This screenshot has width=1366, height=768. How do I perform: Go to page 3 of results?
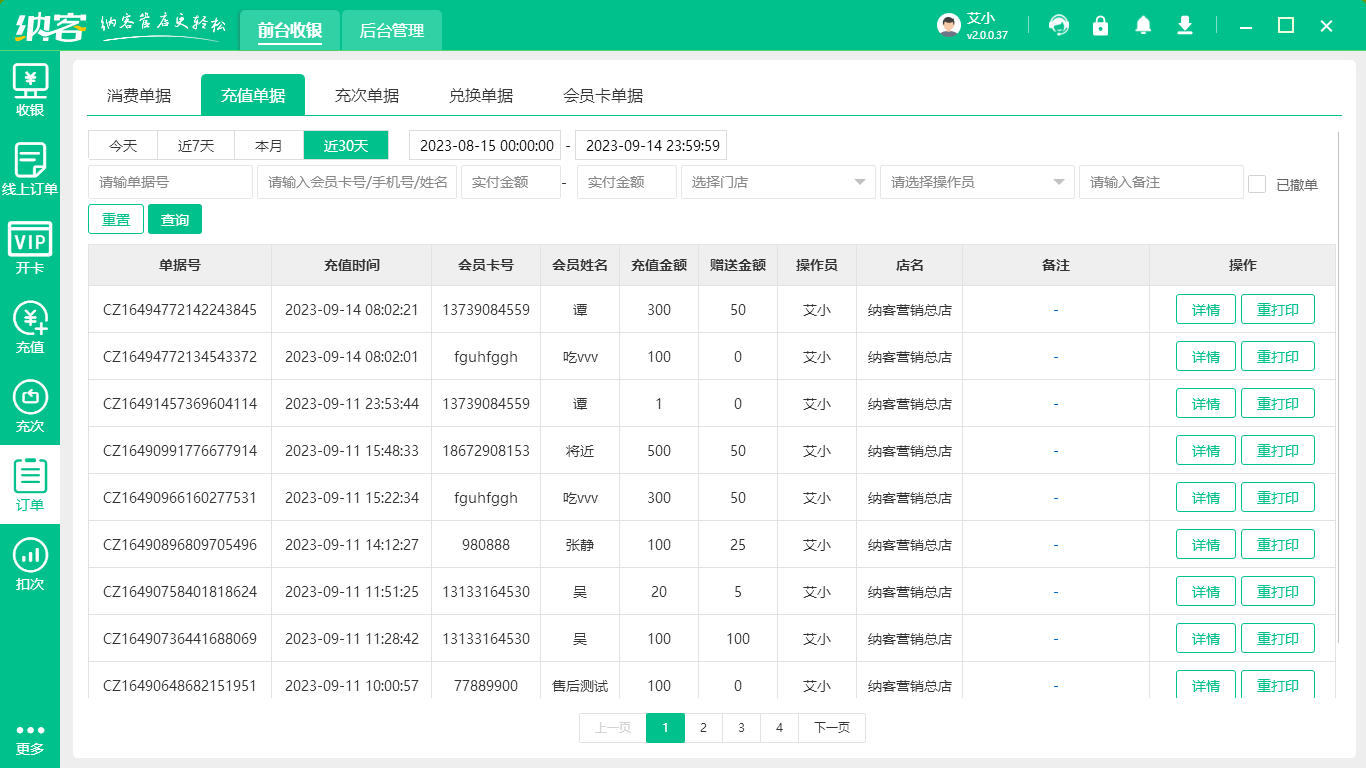(x=741, y=728)
